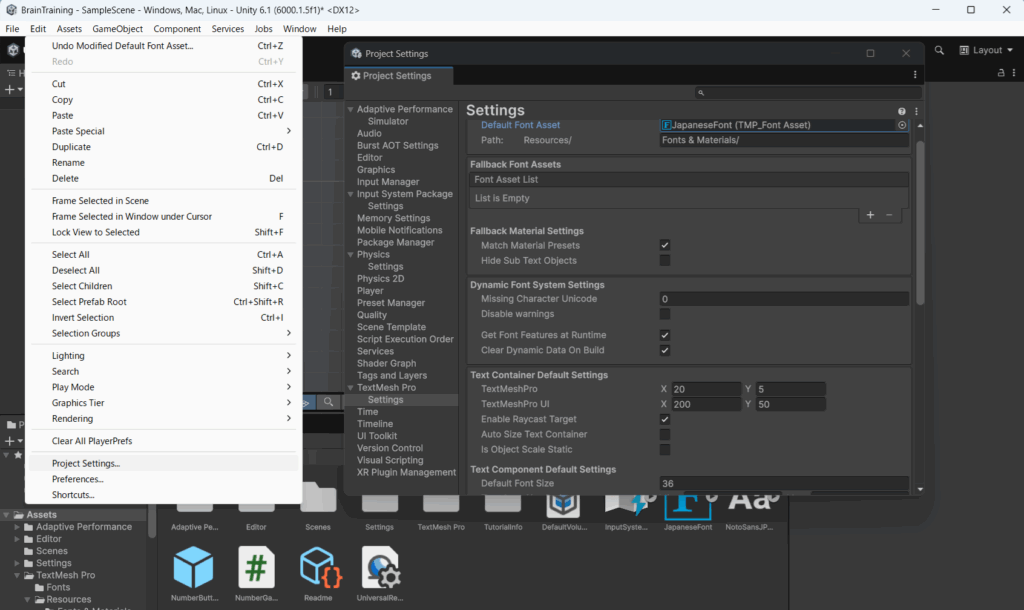Screen dimensions: 1024x610
Task: Expand Adaptive Performance folder in Assets tree
Action: (x=17, y=527)
